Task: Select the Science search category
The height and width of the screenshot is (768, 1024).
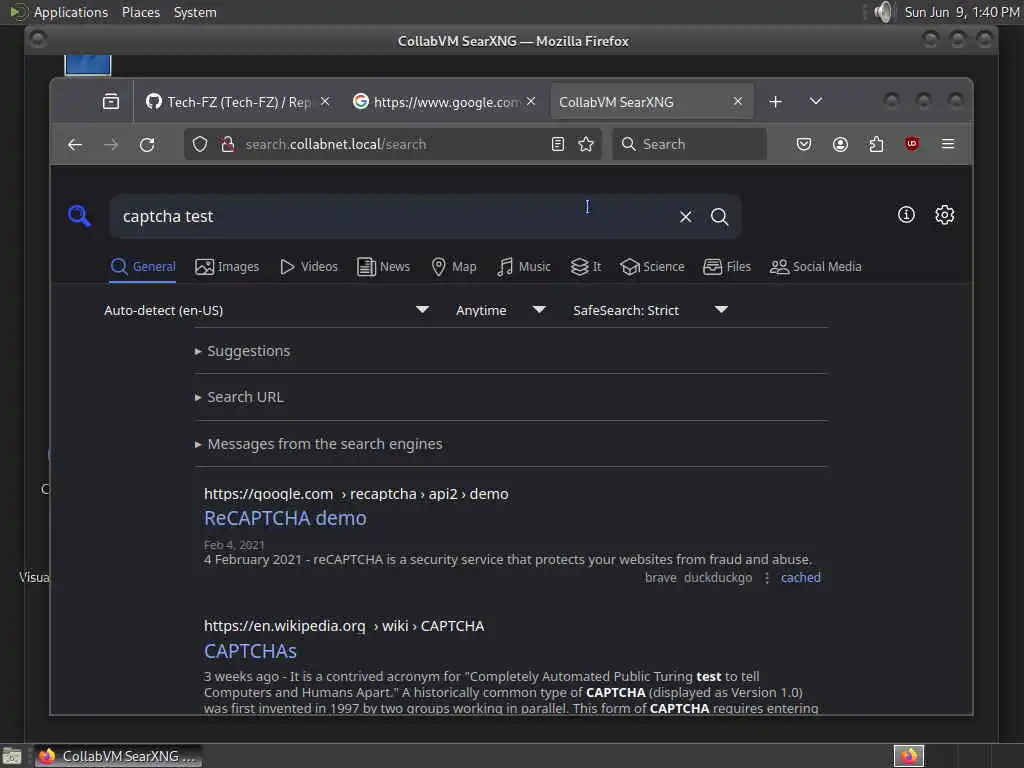Action: point(652,266)
